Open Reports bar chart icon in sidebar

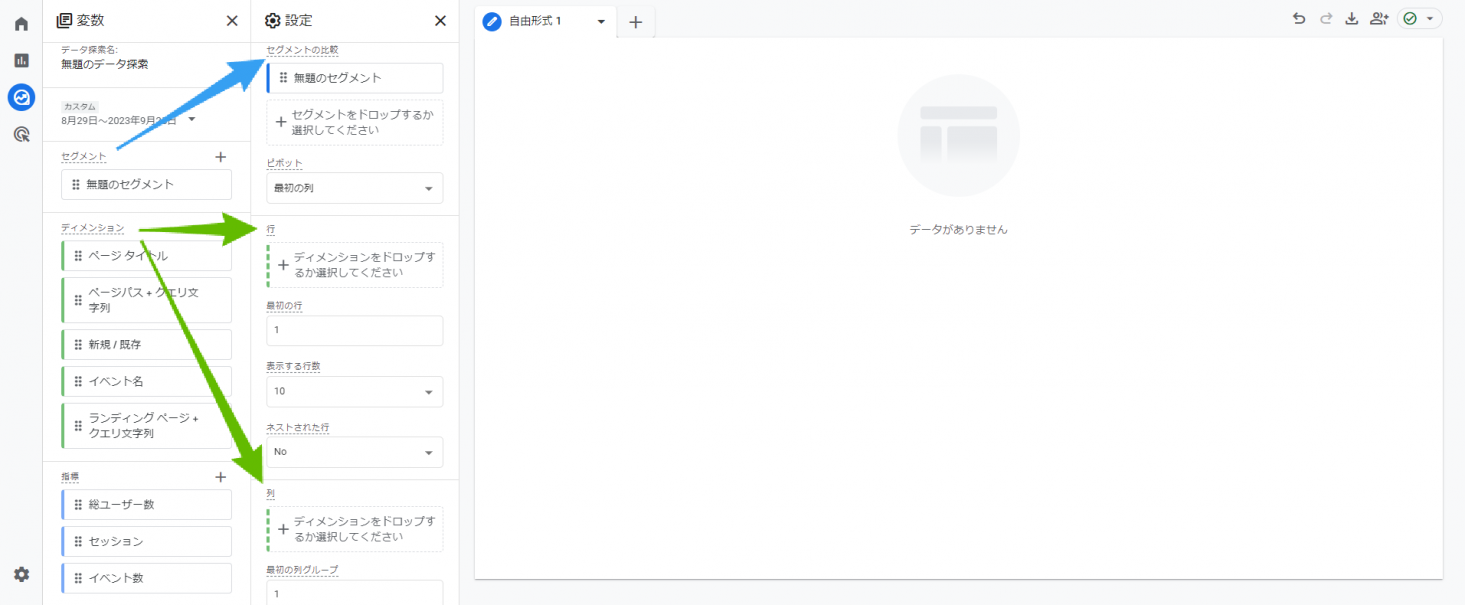pos(21,61)
